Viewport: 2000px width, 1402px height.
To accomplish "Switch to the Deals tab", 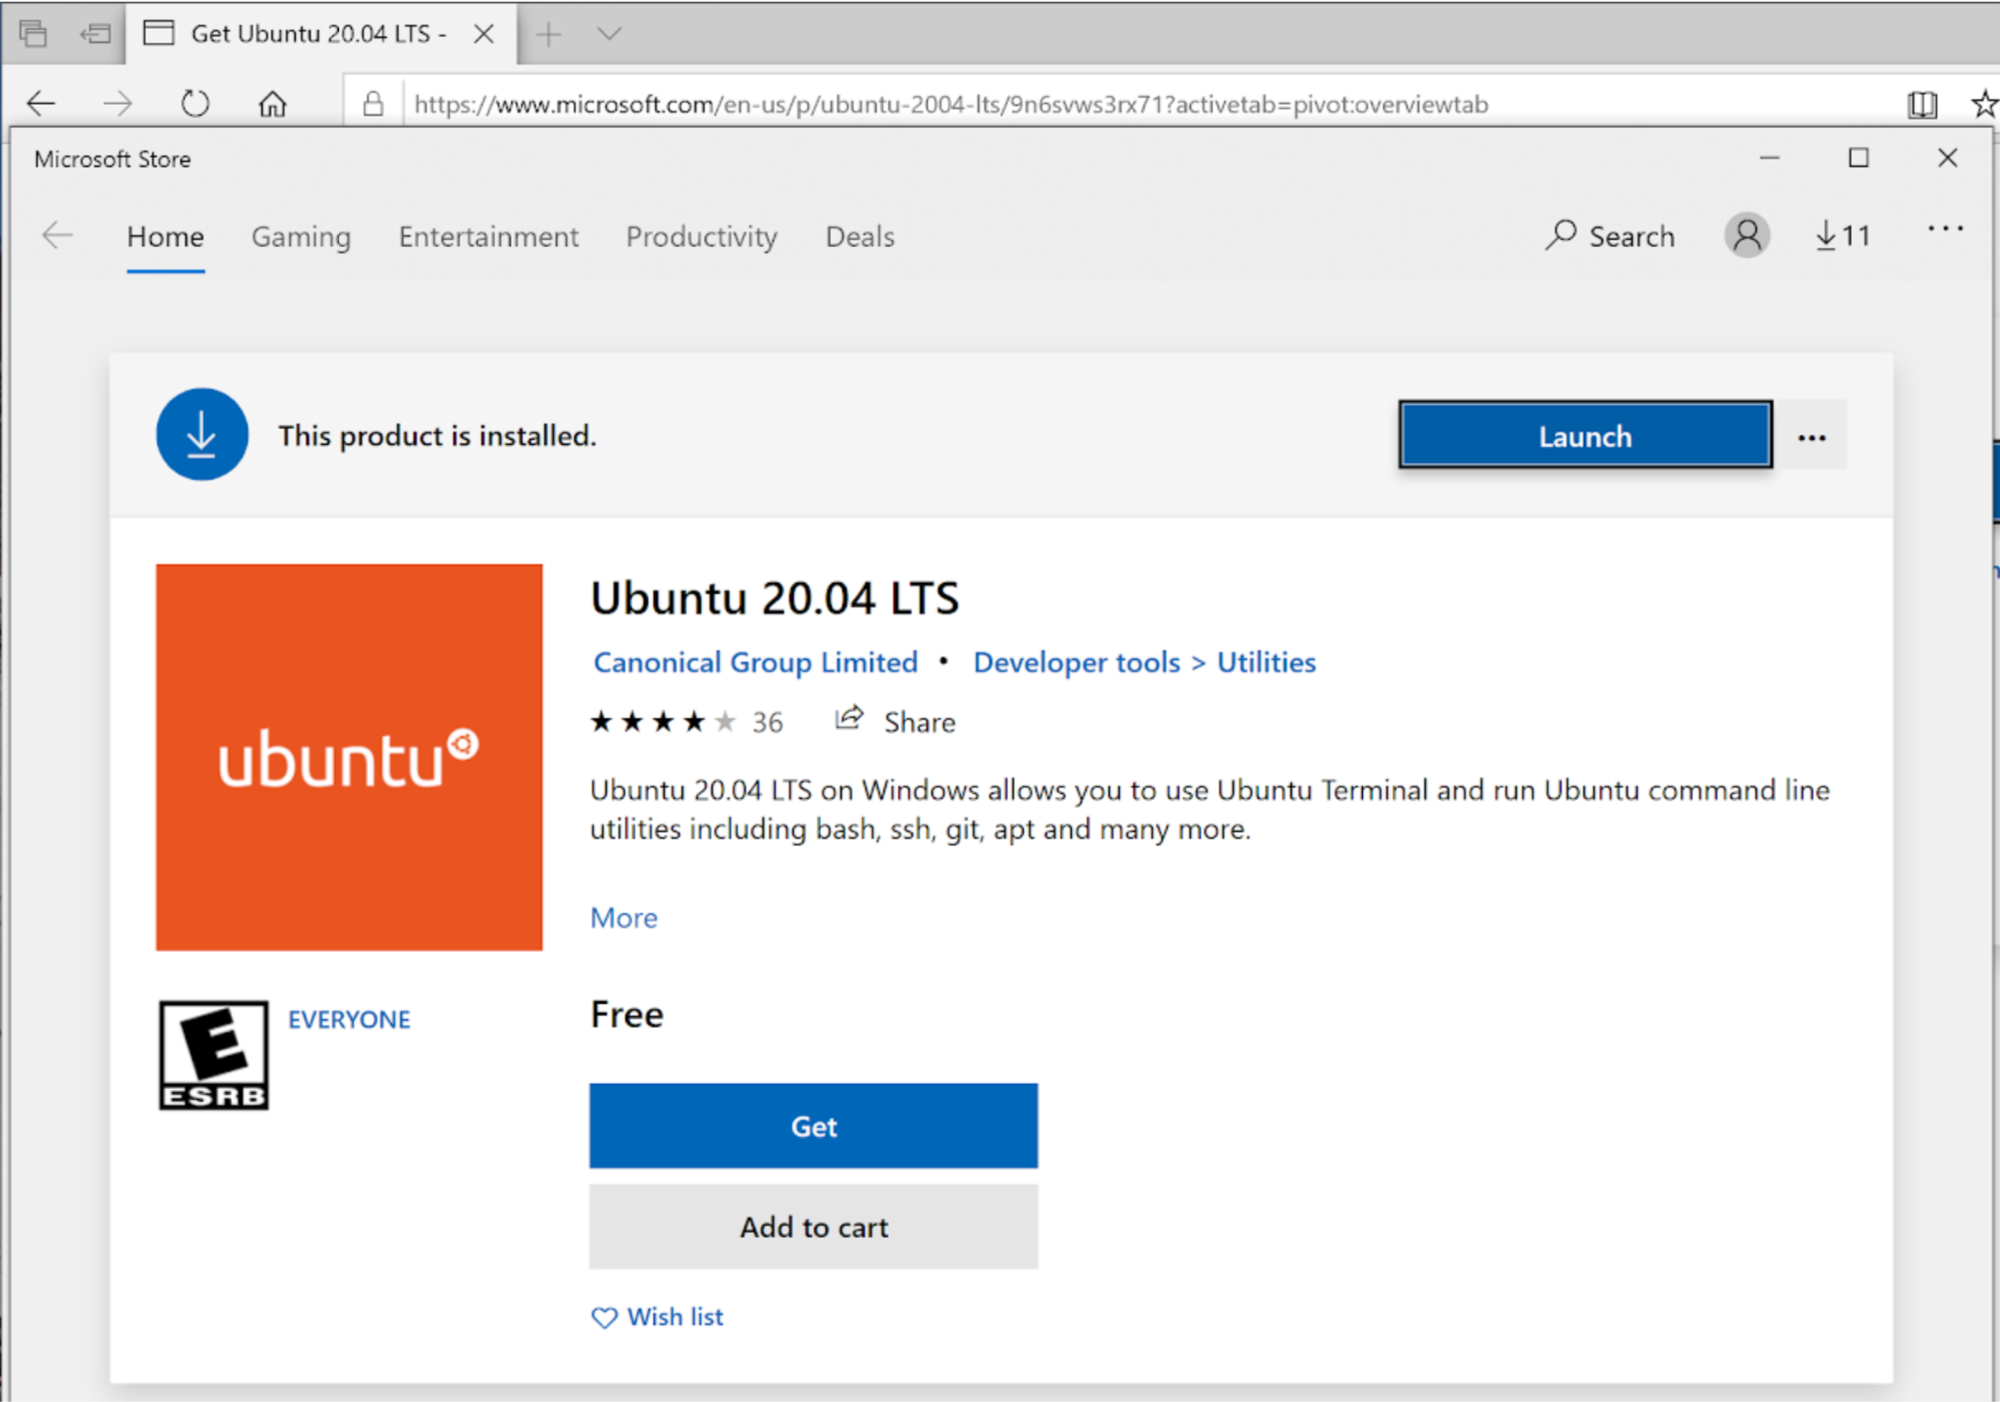I will pos(860,237).
